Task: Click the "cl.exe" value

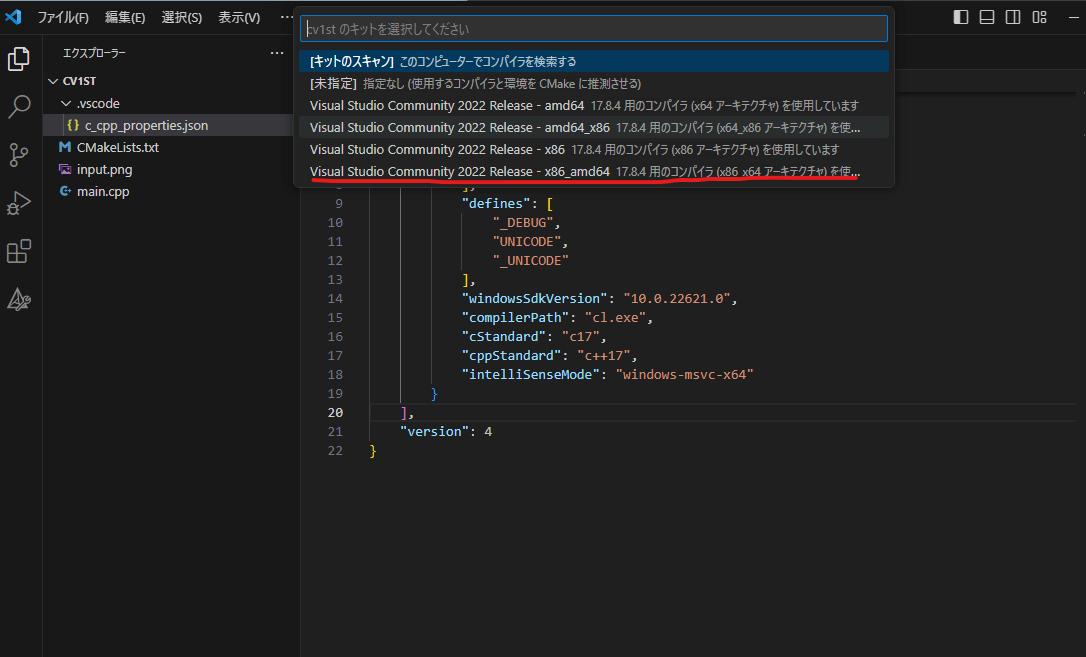Action: click(x=615, y=318)
